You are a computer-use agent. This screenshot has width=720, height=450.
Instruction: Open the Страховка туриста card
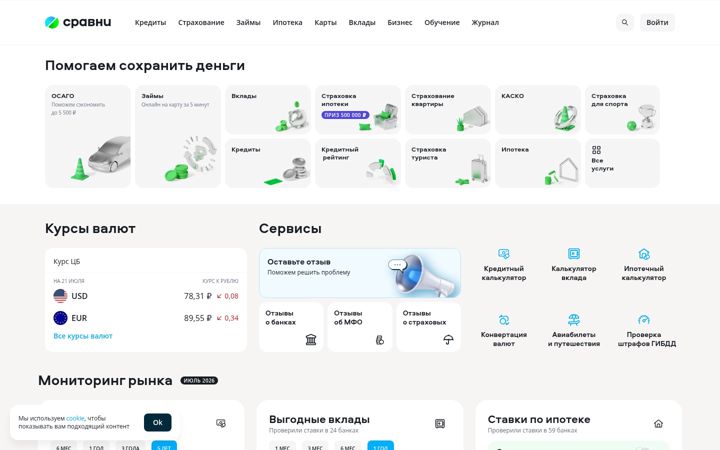[448, 163]
